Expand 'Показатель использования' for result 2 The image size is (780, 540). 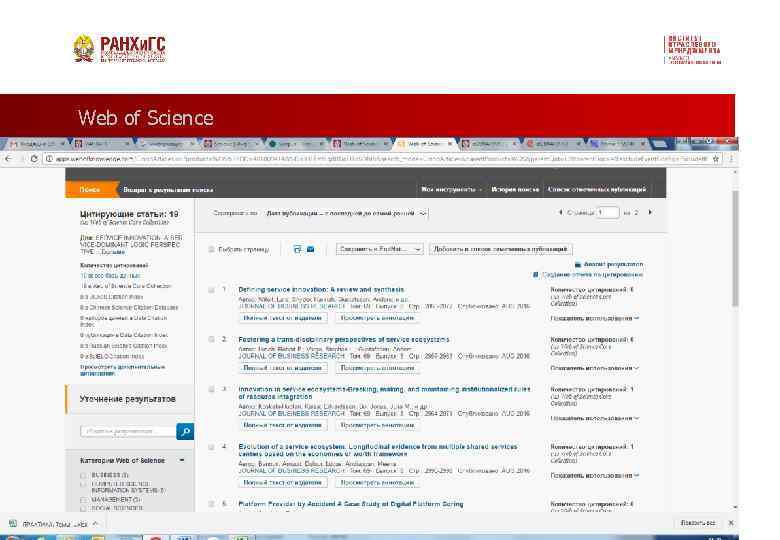coord(594,368)
